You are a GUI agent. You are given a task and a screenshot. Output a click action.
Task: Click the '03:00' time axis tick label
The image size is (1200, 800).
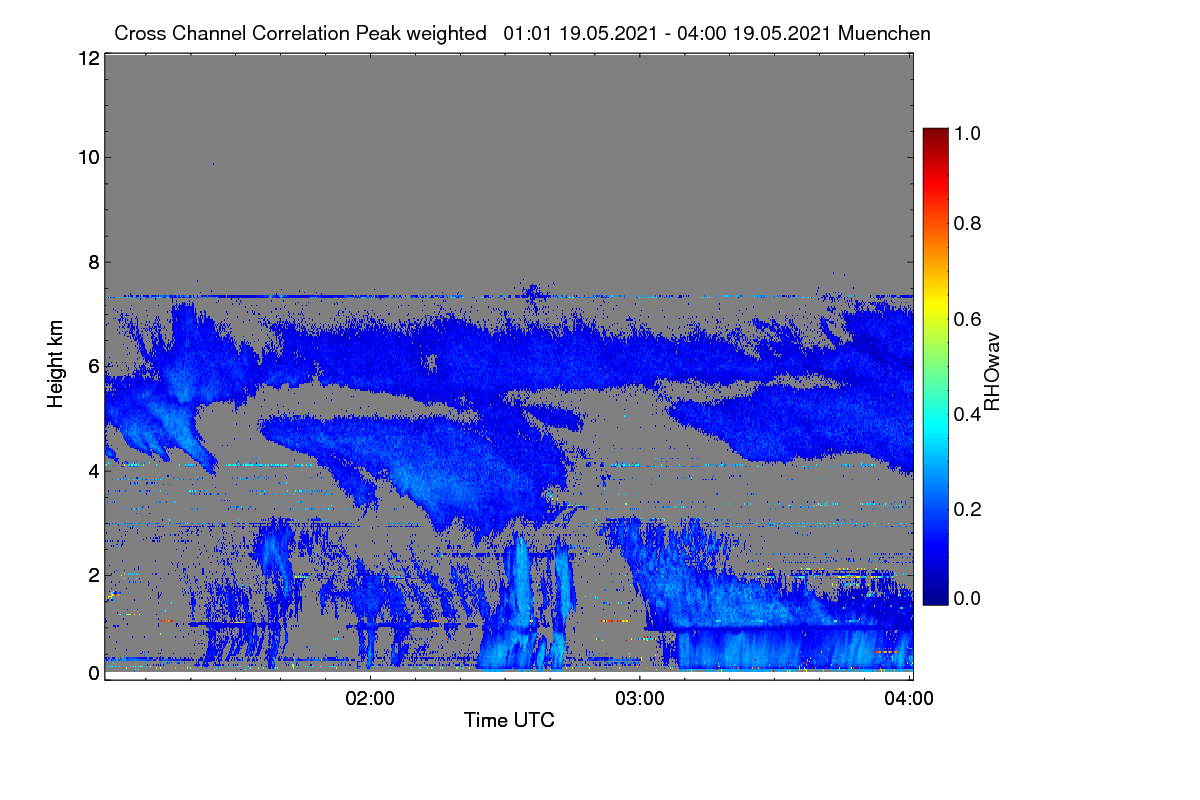click(640, 699)
